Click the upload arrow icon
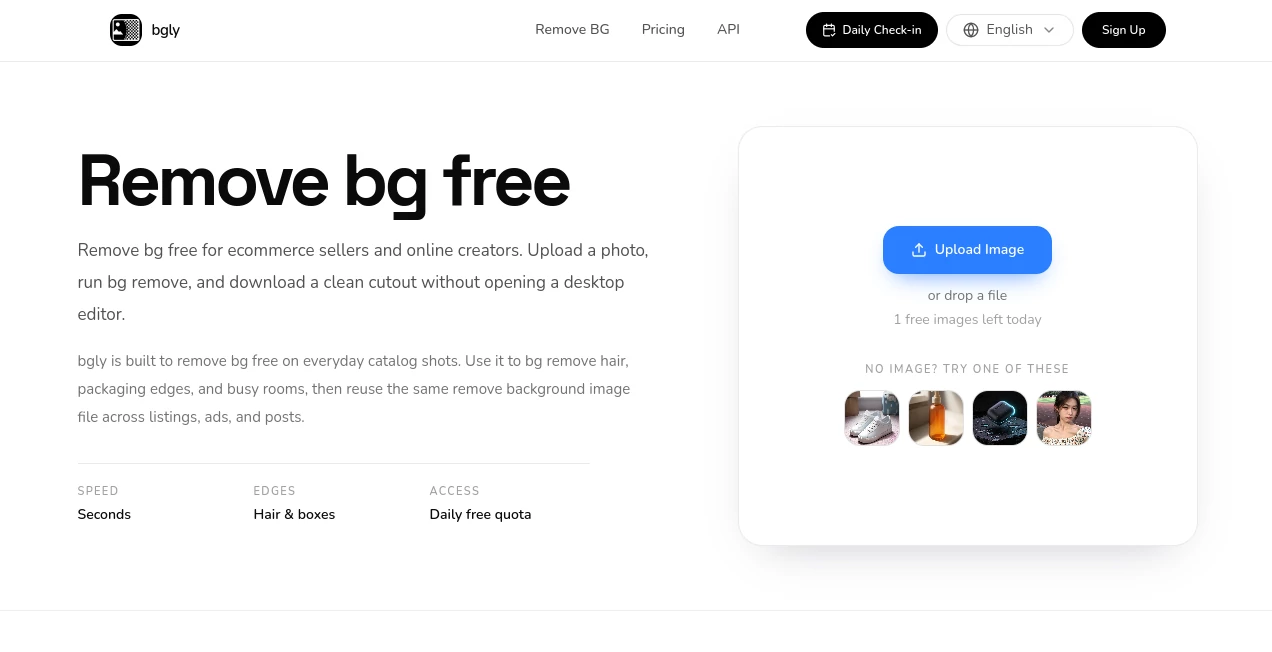Image resolution: width=1272 pixels, height=652 pixels. (x=919, y=250)
